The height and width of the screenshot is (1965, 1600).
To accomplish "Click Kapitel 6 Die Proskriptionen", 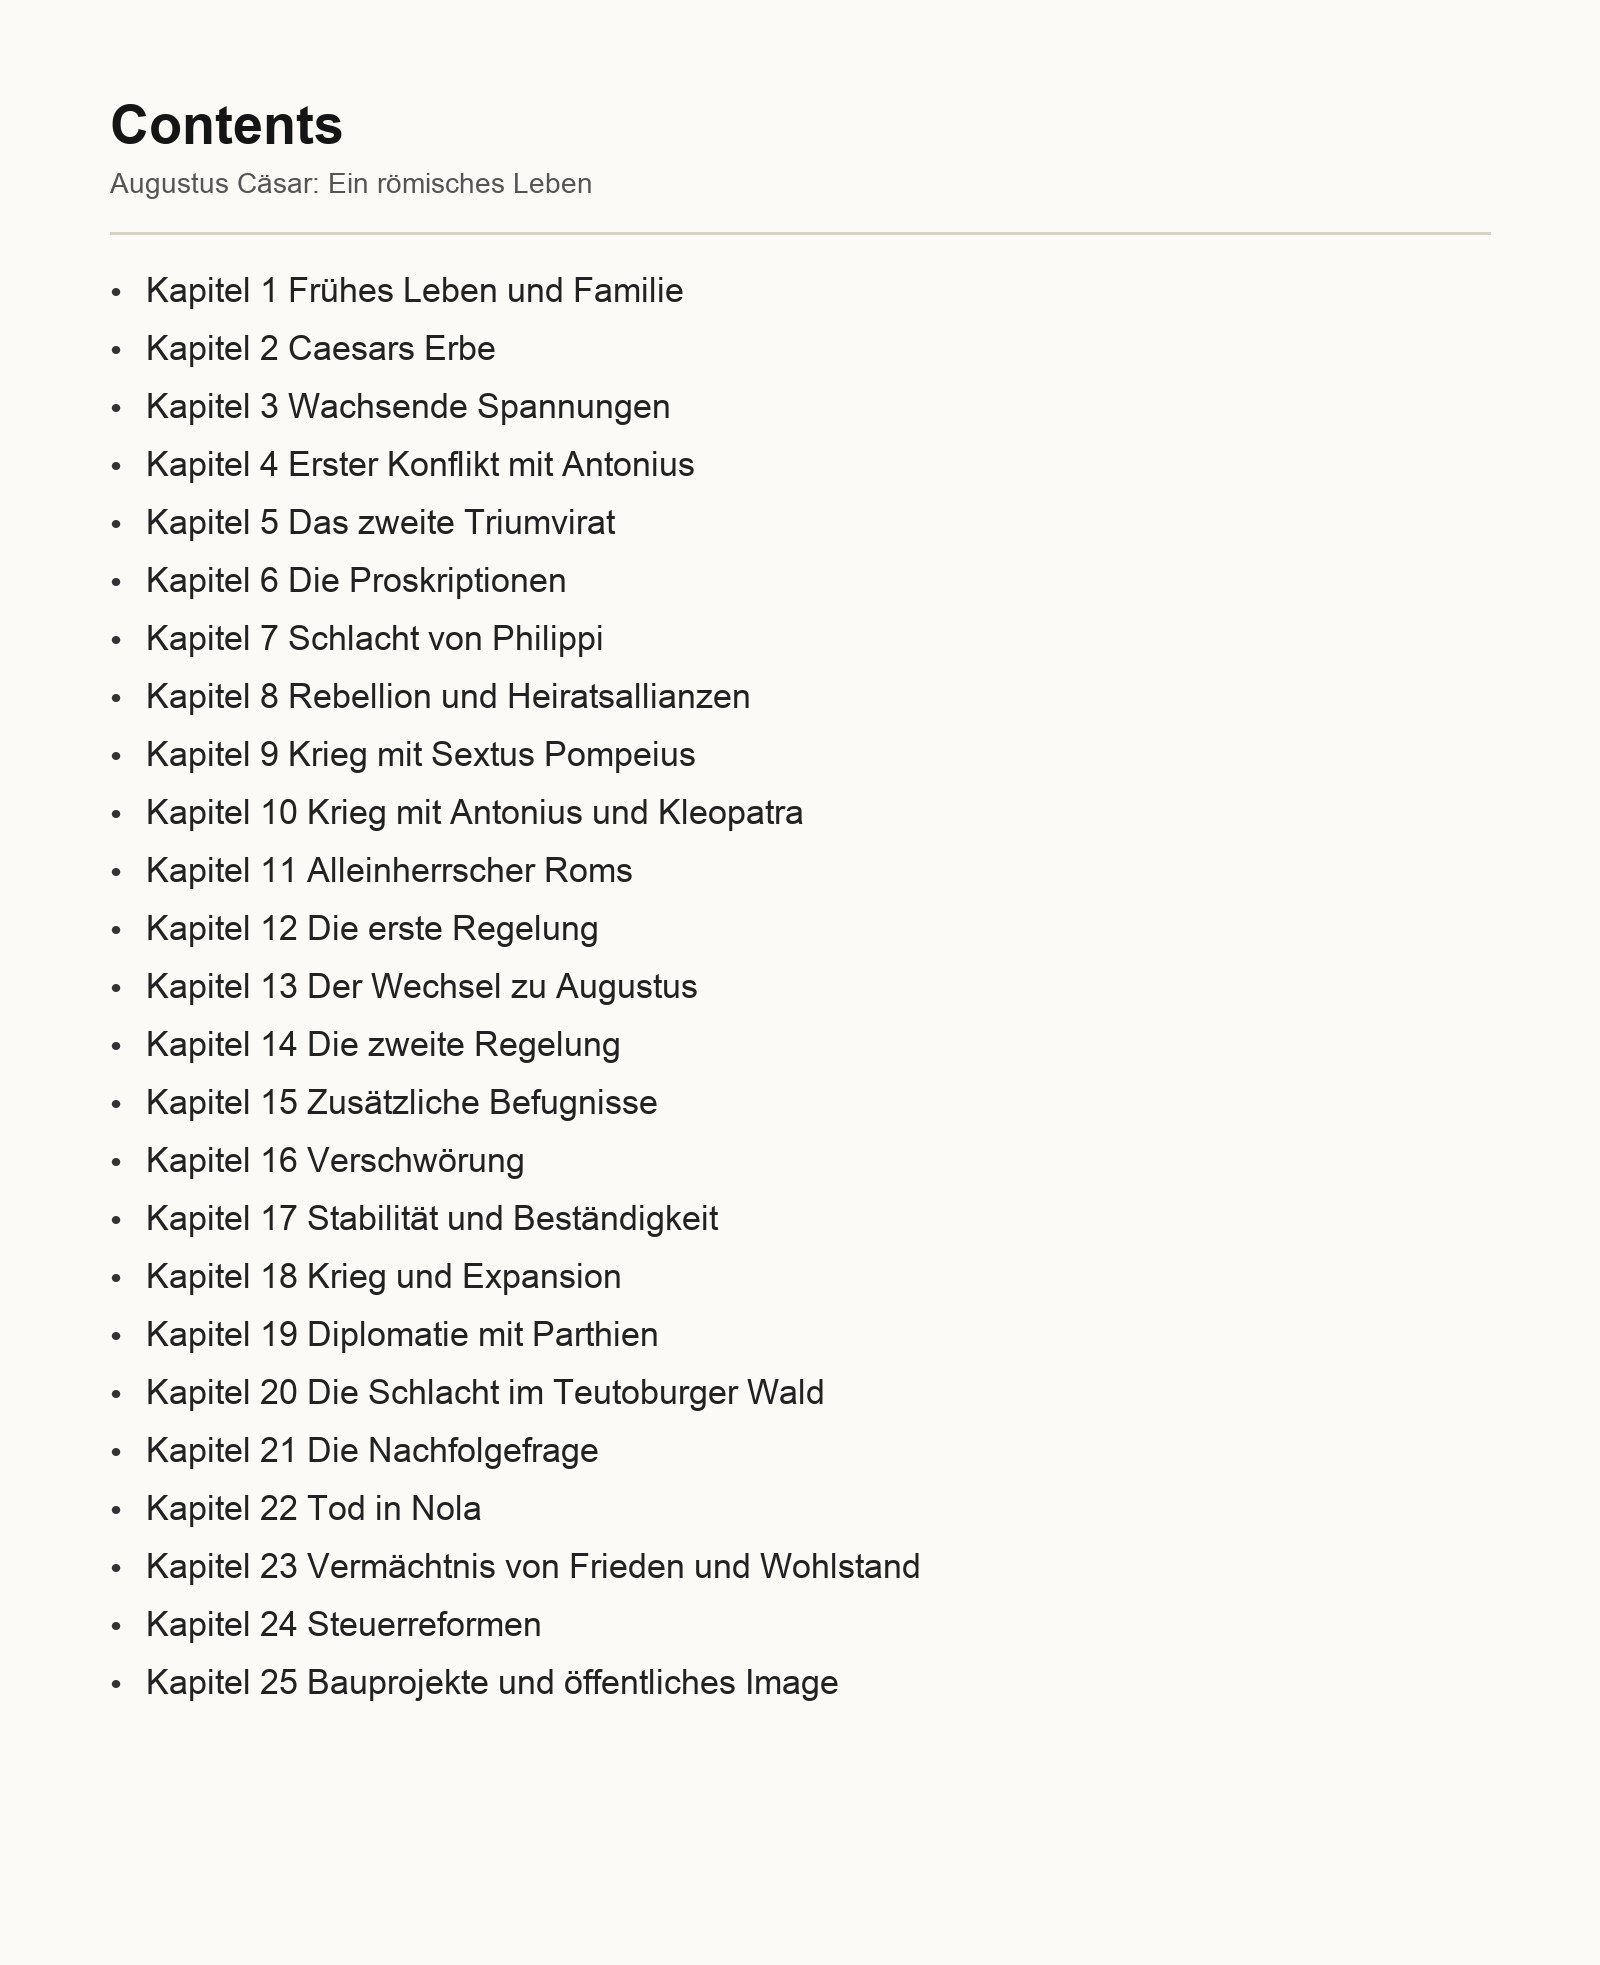I will 356,581.
